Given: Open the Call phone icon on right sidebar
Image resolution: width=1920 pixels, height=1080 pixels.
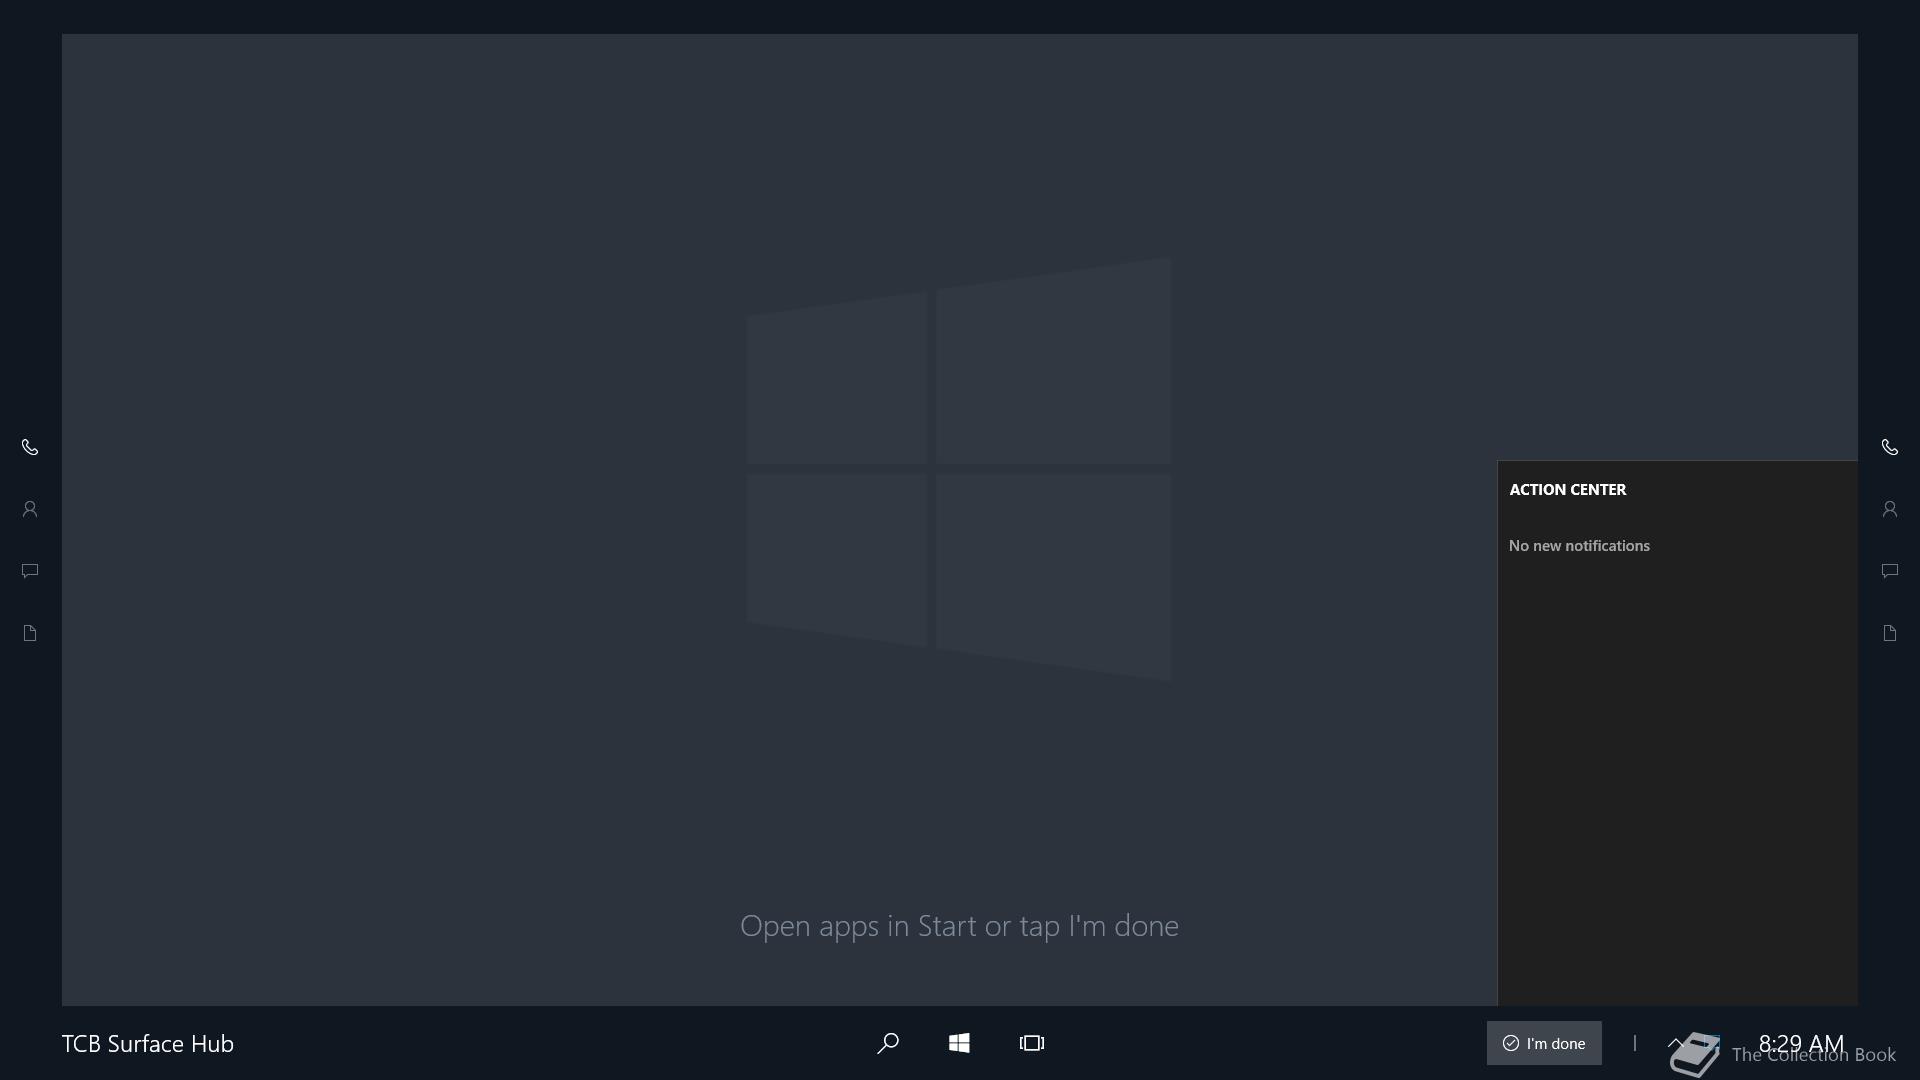Looking at the screenshot, I should click(x=1890, y=447).
